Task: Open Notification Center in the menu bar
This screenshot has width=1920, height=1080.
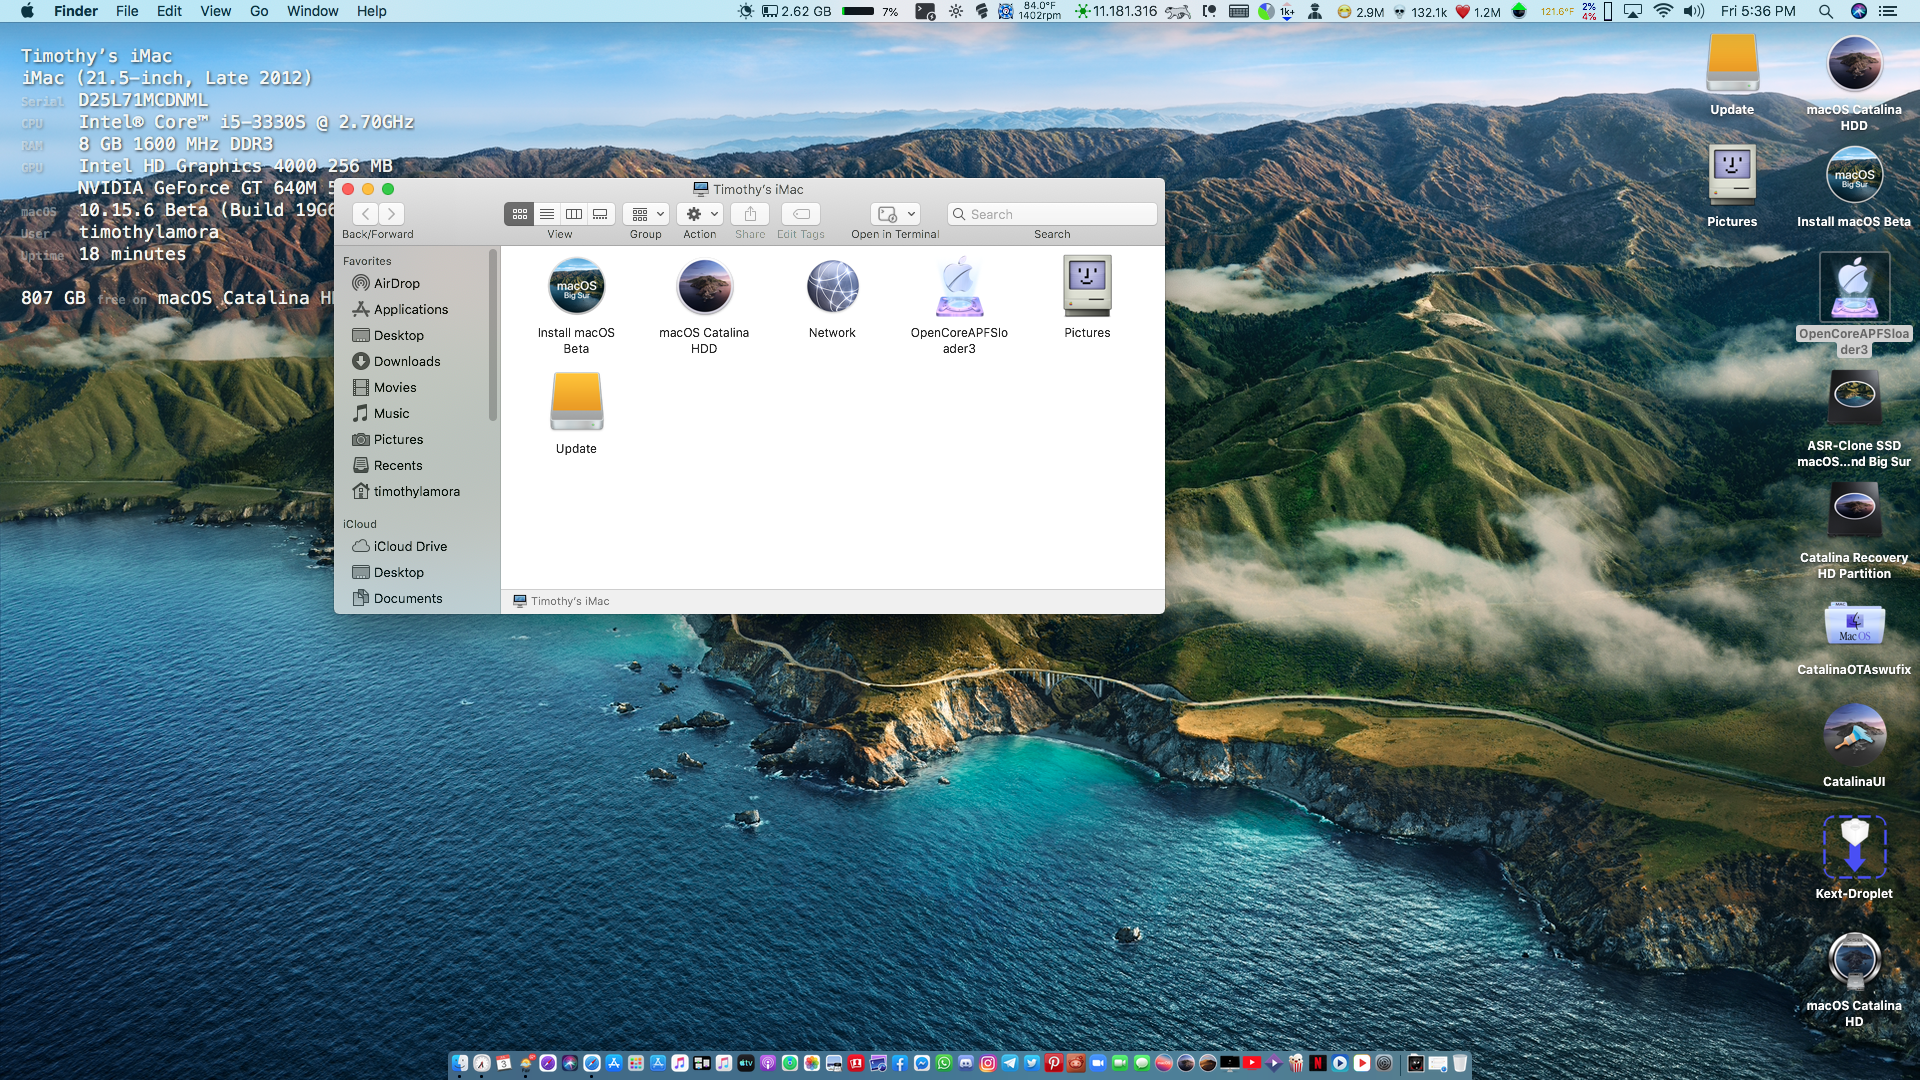Action: point(1888,11)
